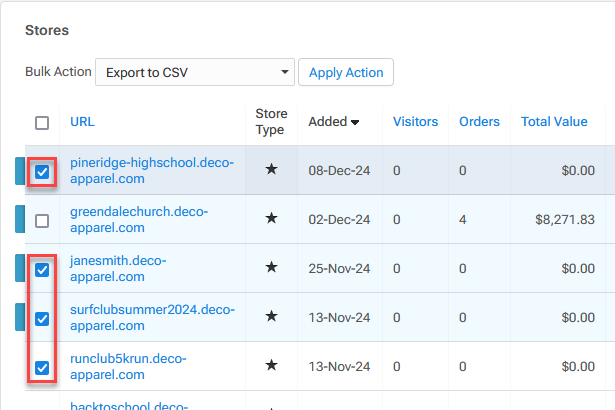This screenshot has height=410, width=615.
Task: Click the URL column header
Action: [x=82, y=122]
